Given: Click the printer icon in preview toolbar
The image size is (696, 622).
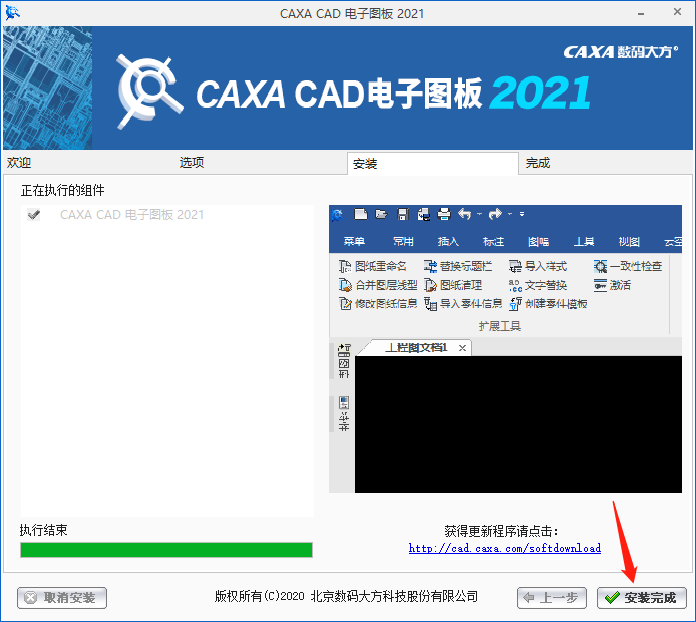Looking at the screenshot, I should coord(444,214).
